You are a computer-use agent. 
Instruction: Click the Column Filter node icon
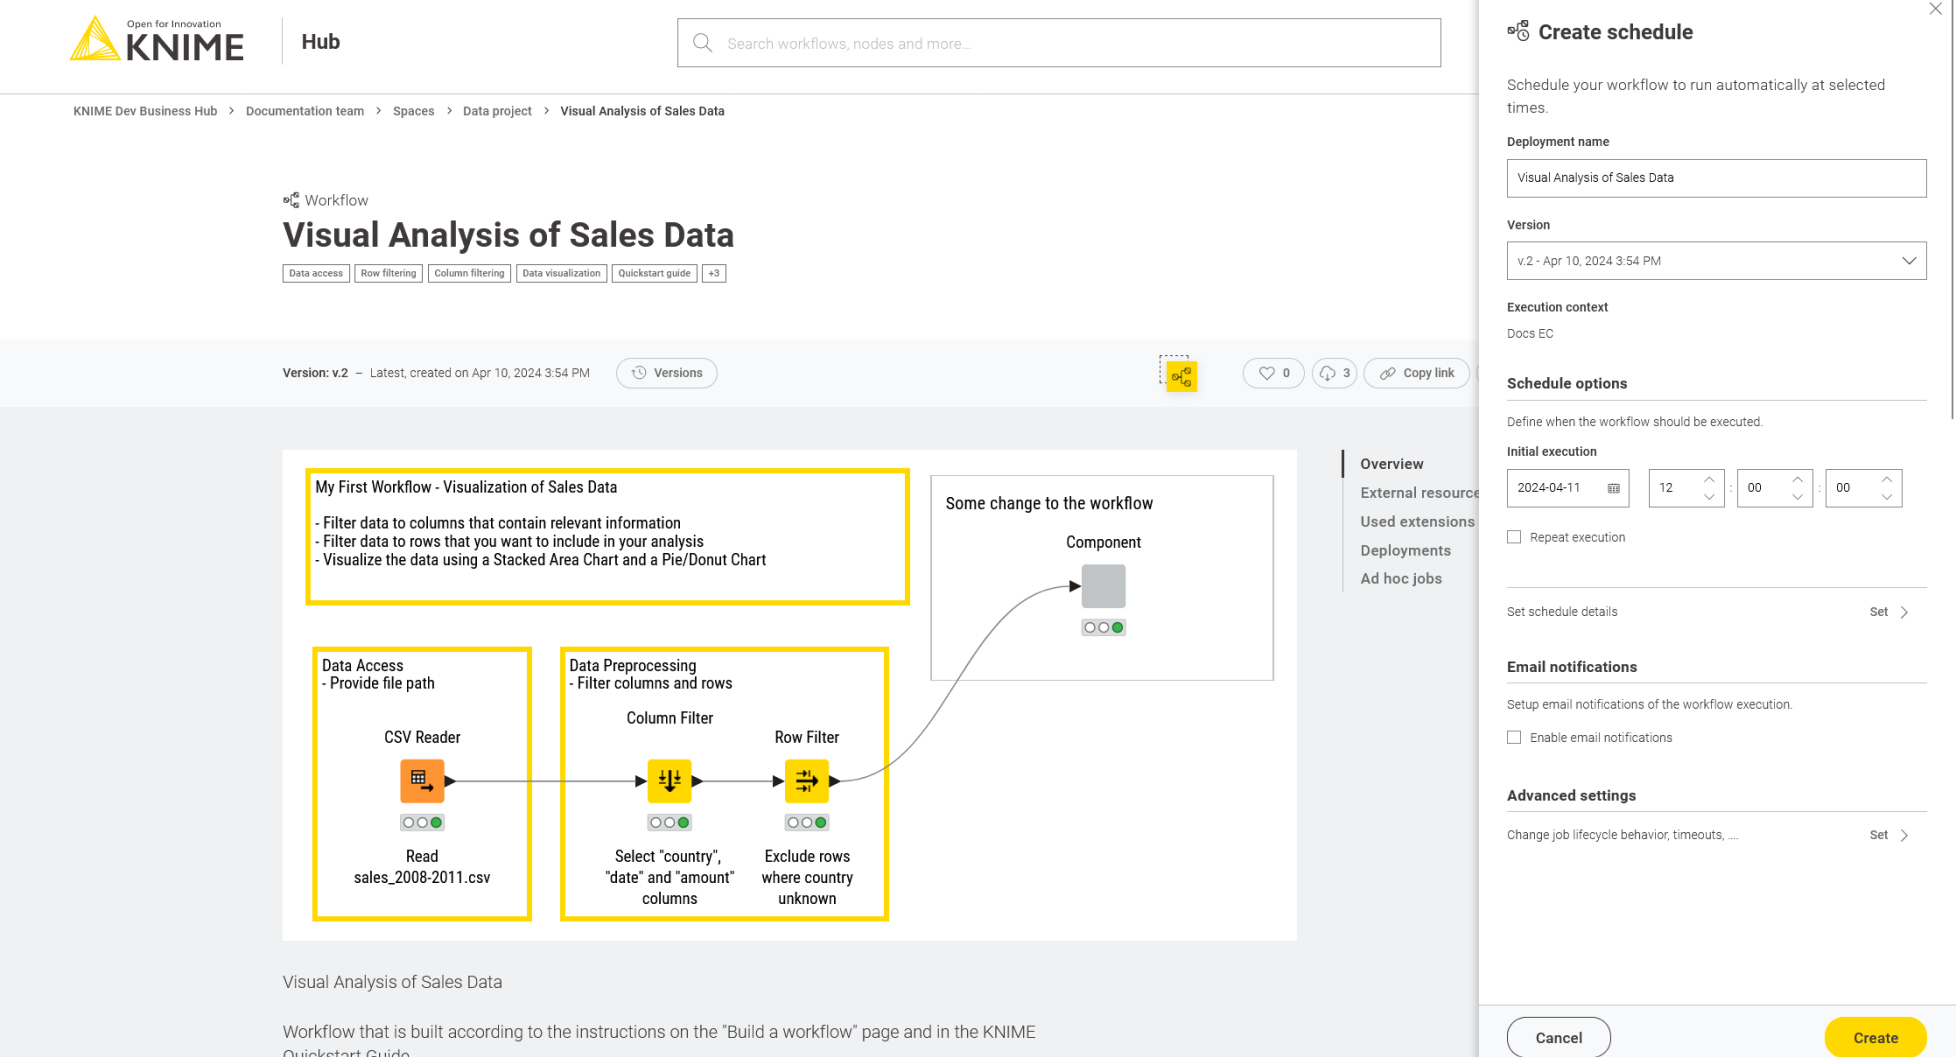[669, 781]
